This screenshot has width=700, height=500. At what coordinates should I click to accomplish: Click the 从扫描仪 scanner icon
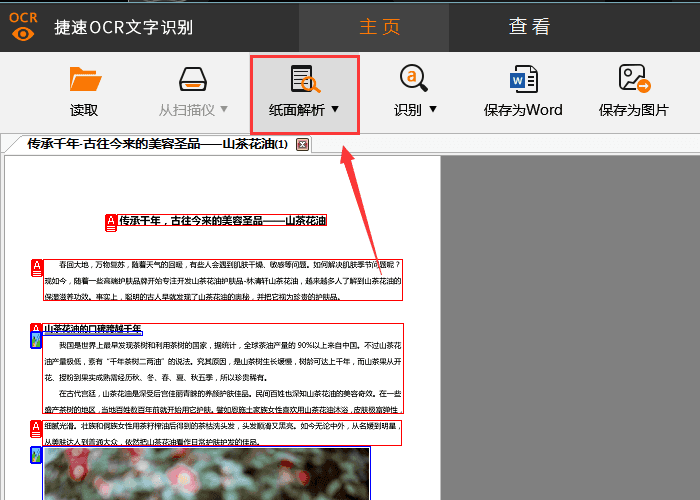[193, 79]
